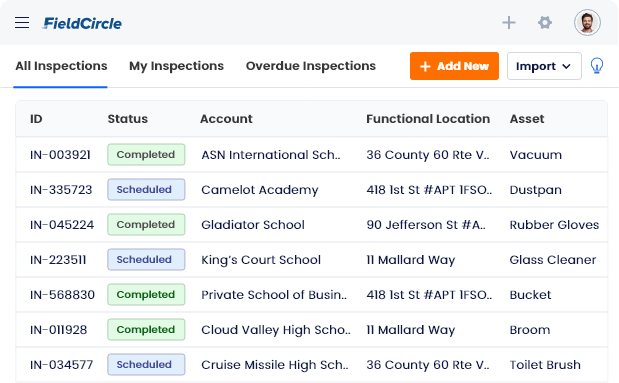Click the FieldCircle logo

pyautogui.click(x=82, y=23)
